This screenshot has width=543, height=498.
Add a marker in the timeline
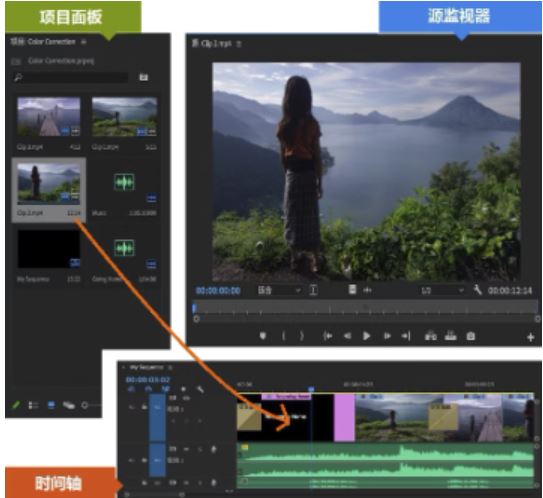point(184,389)
